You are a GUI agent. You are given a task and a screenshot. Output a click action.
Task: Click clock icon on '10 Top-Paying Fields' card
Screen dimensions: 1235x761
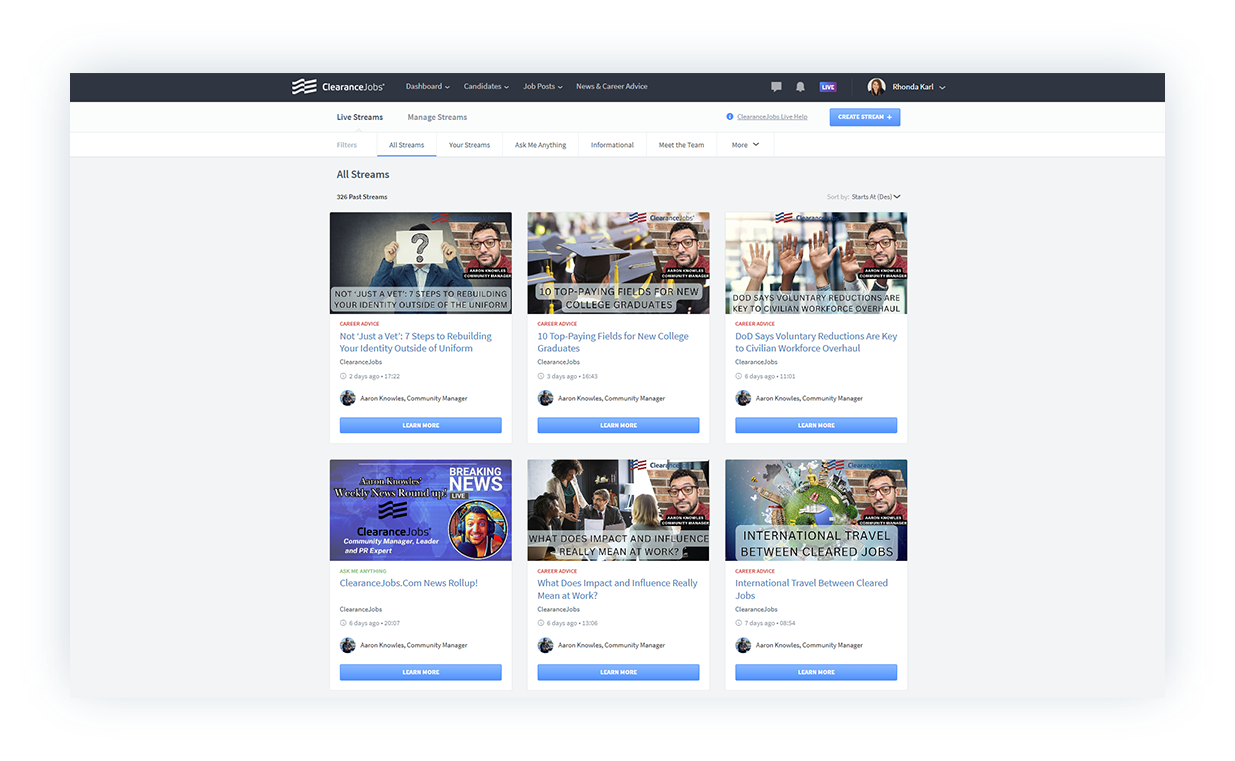pos(541,376)
